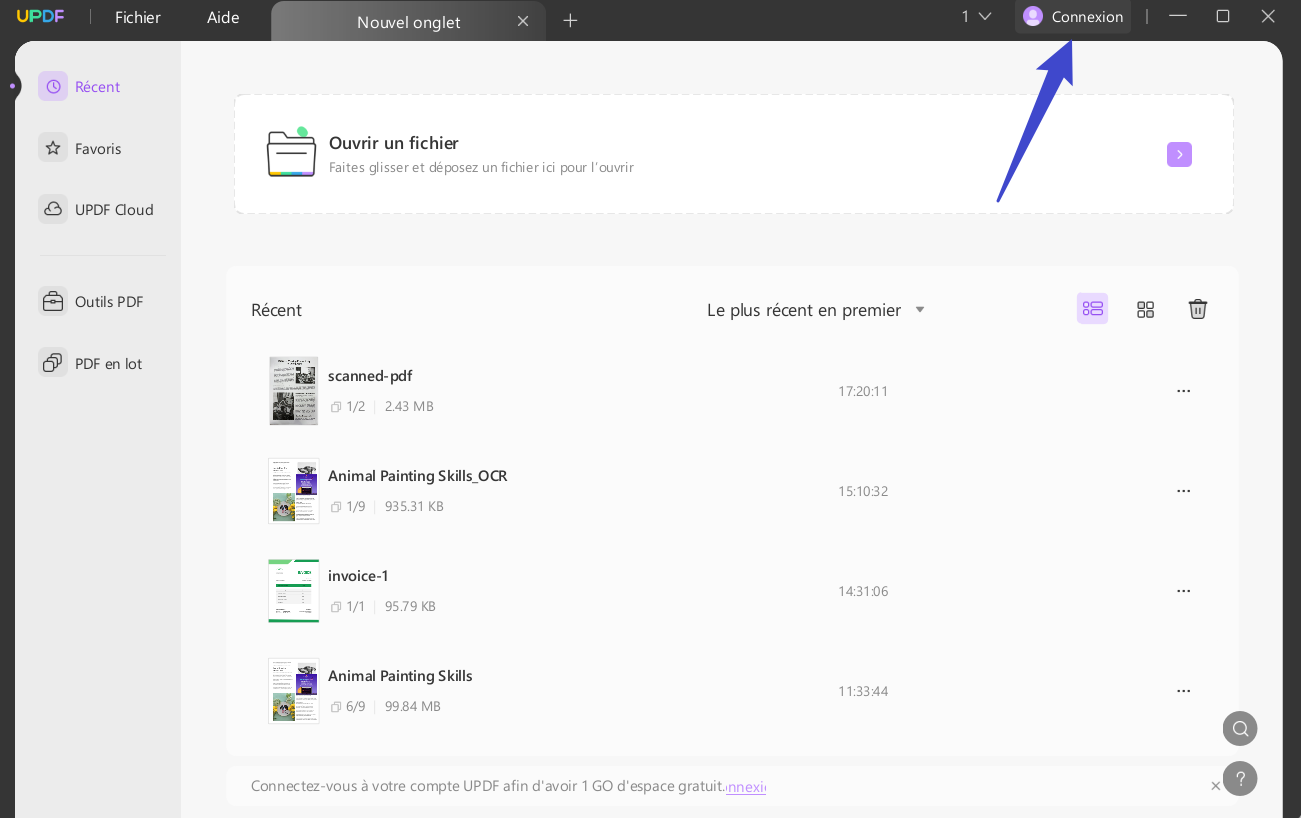
Task: Click the purple arrow in Ouvrir un fichier
Action: [x=1179, y=154]
